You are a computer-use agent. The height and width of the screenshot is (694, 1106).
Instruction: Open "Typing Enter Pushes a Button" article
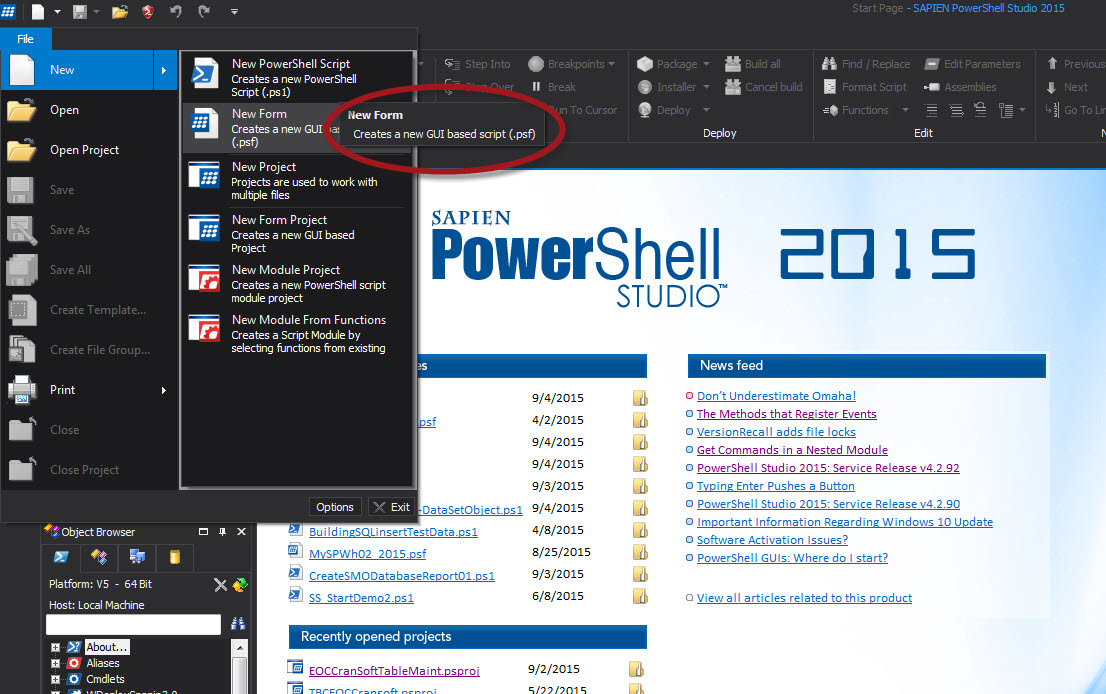(775, 486)
